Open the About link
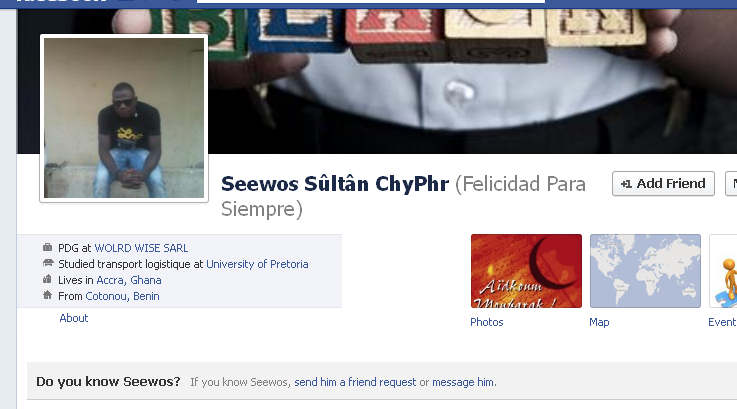The image size is (737, 409). point(74,318)
